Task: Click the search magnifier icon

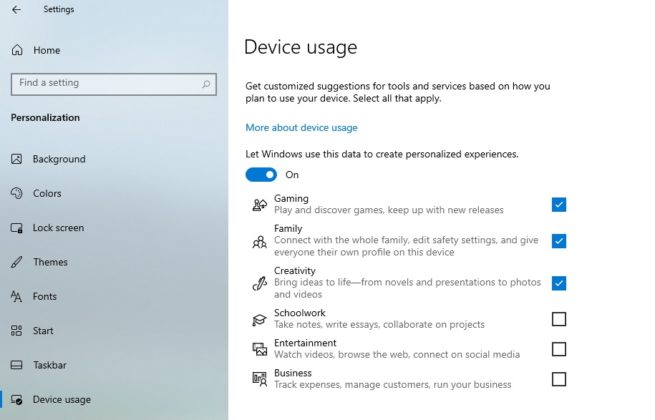Action: point(206,84)
